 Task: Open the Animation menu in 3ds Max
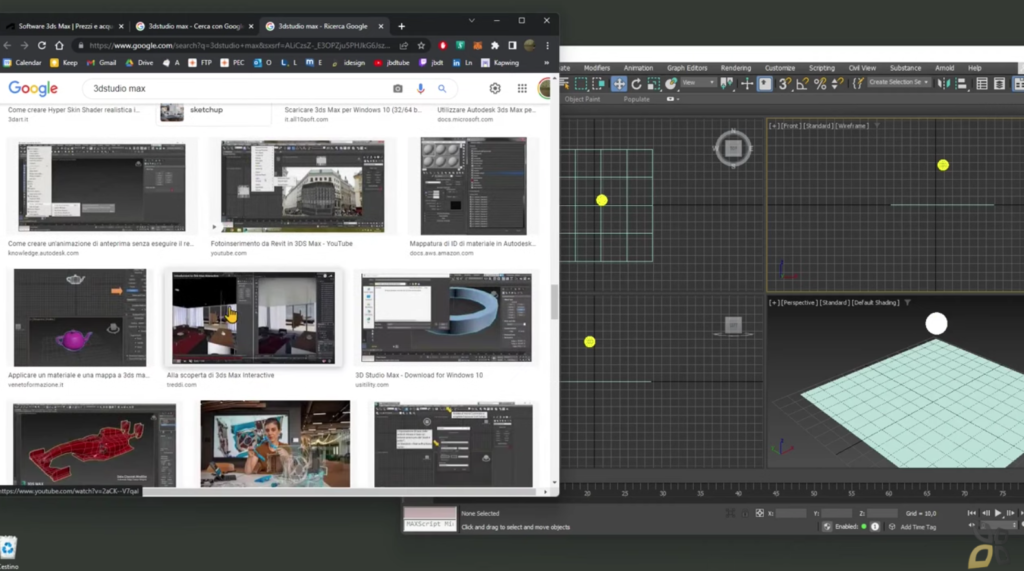coord(638,68)
